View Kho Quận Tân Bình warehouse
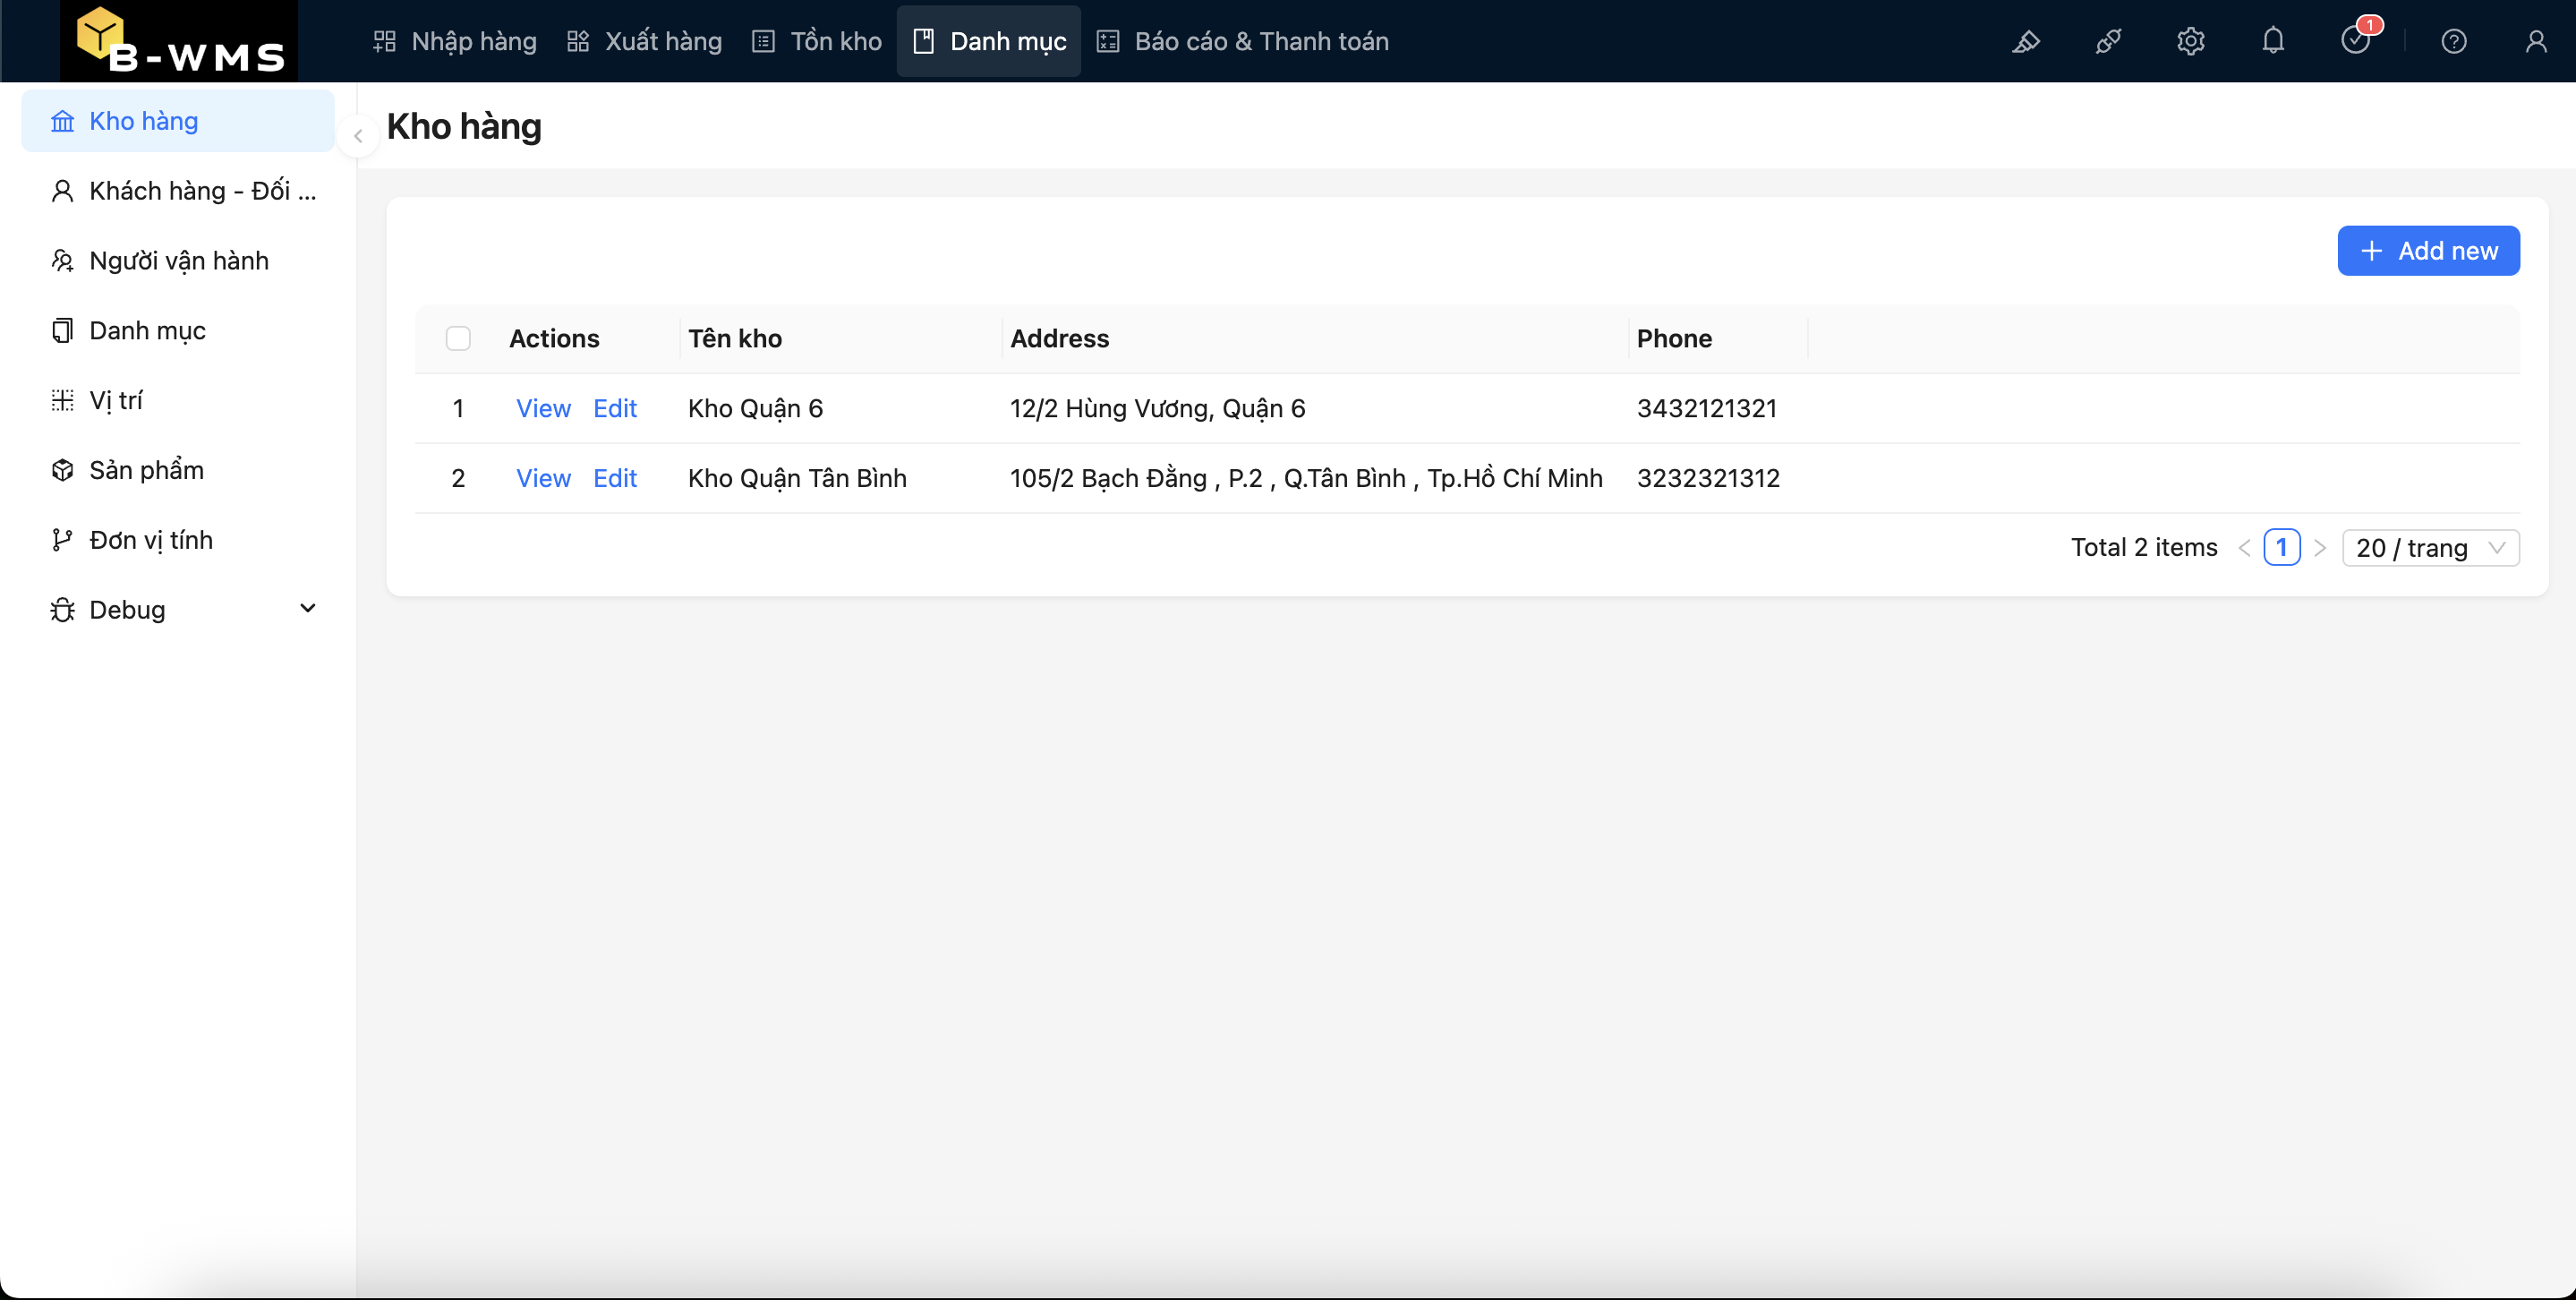This screenshot has height=1300, width=2576. (x=543, y=478)
